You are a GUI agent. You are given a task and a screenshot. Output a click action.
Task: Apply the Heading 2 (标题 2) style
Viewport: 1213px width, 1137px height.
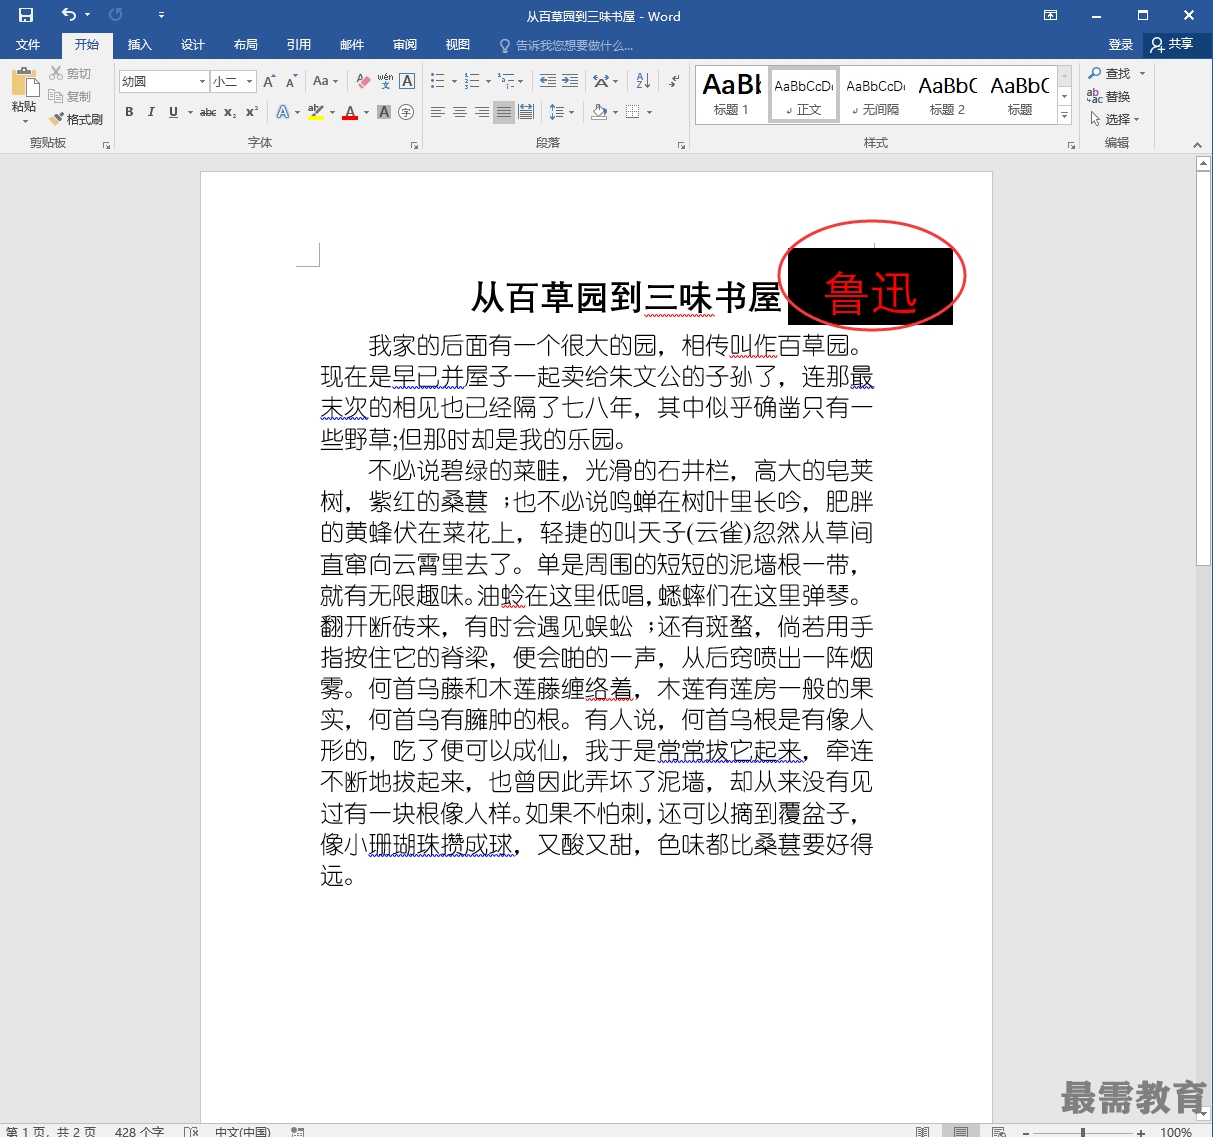click(x=948, y=96)
